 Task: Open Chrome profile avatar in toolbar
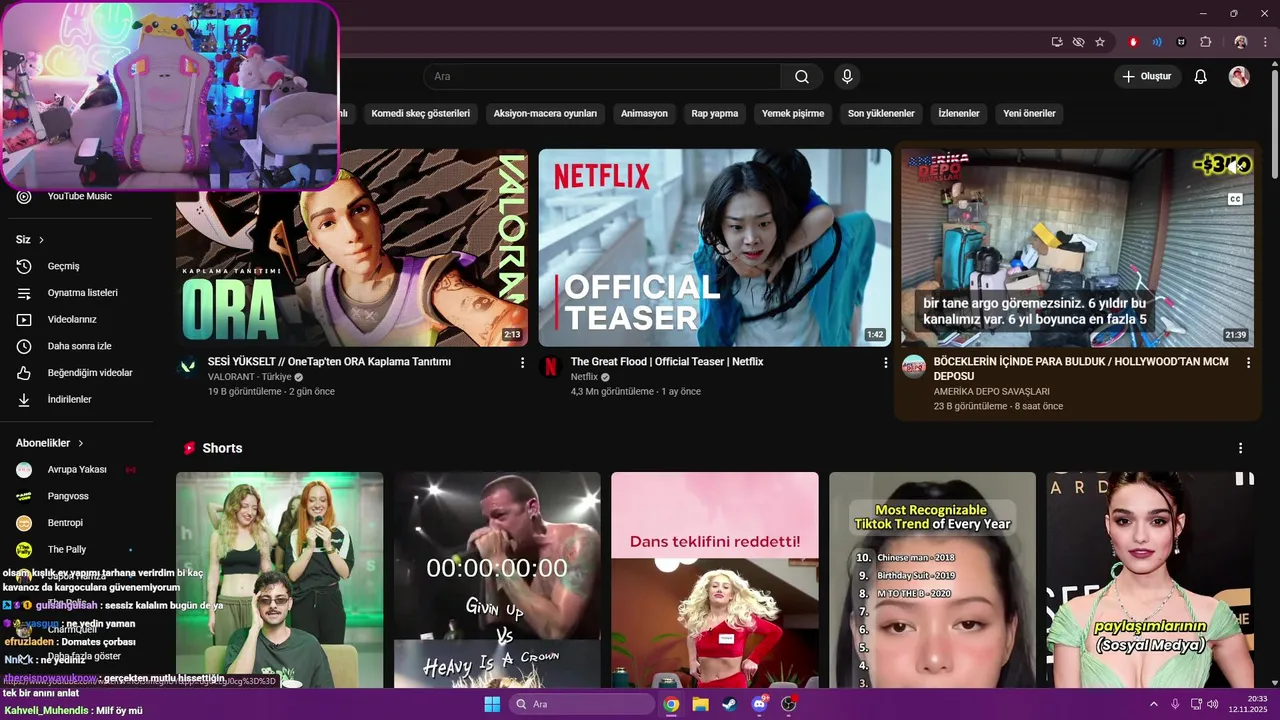[x=1241, y=42]
